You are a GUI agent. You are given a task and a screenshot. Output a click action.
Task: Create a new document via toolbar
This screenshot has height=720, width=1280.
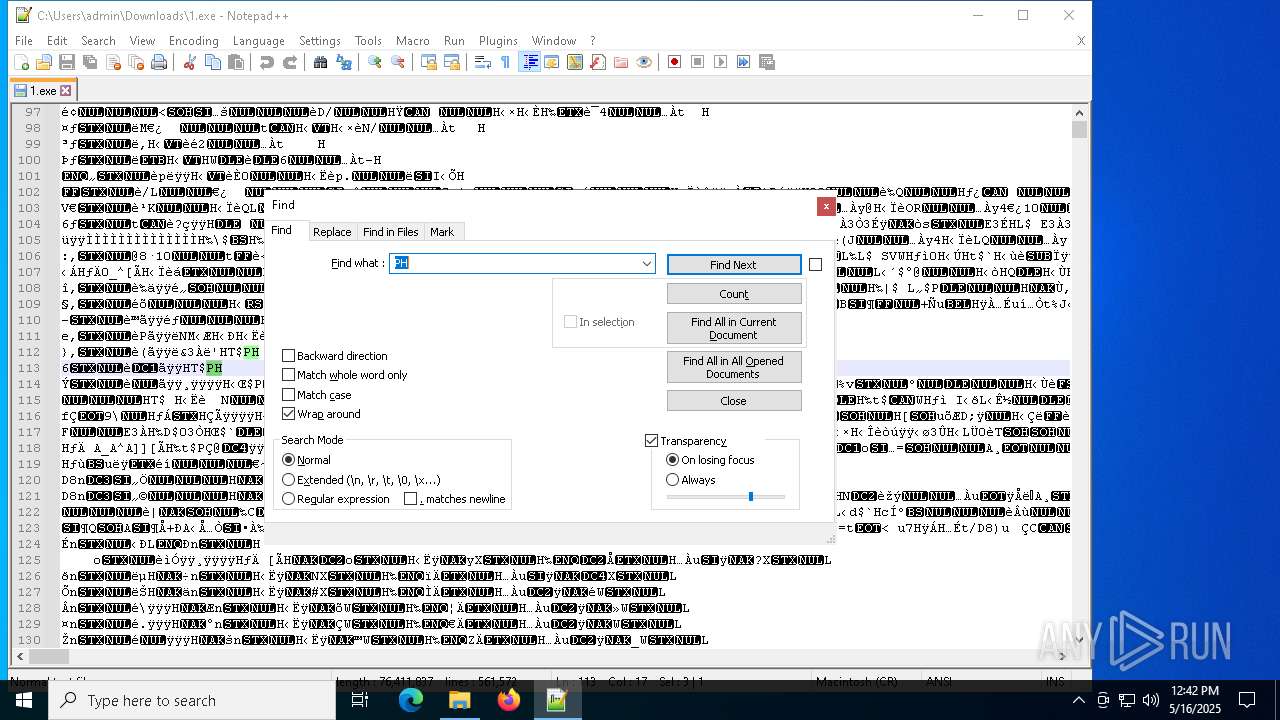click(x=21, y=62)
